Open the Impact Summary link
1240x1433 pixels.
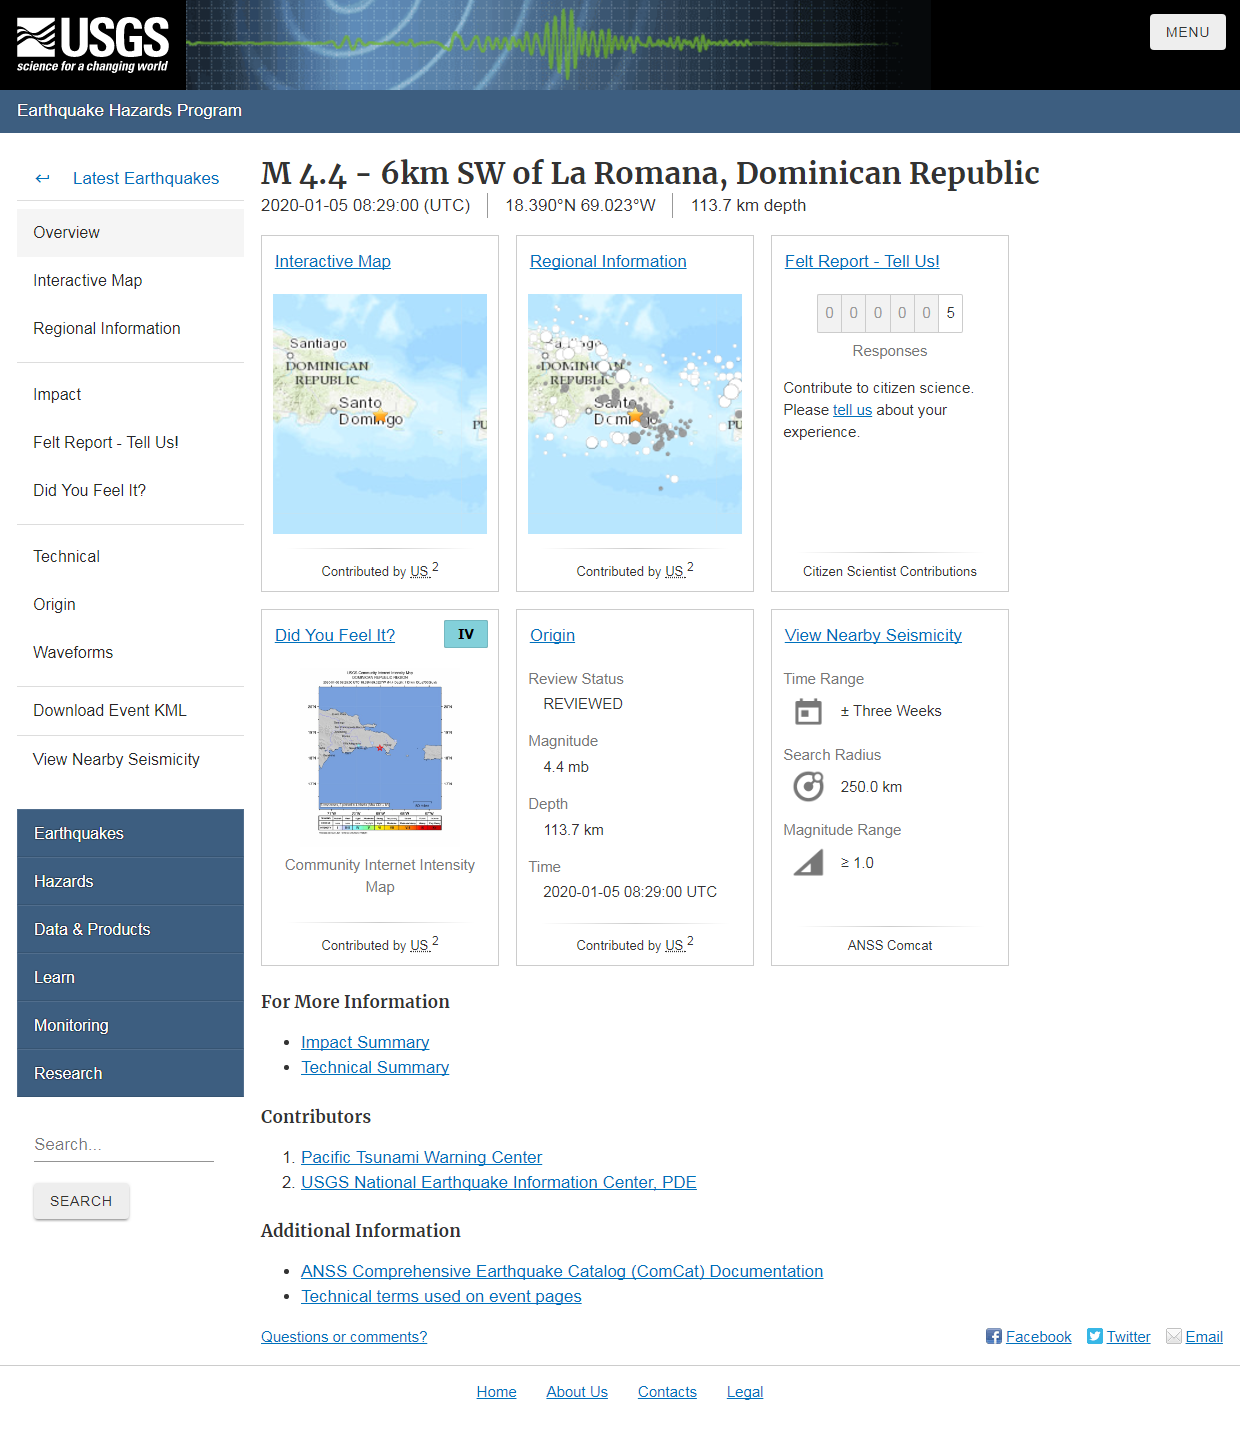365,1042
